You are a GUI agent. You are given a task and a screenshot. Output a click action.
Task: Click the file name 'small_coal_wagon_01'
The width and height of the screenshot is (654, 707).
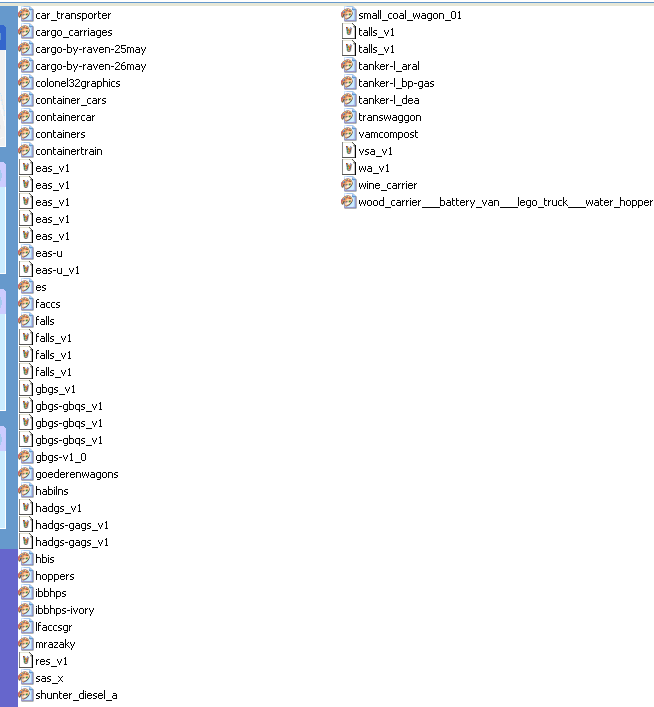pyautogui.click(x=410, y=15)
